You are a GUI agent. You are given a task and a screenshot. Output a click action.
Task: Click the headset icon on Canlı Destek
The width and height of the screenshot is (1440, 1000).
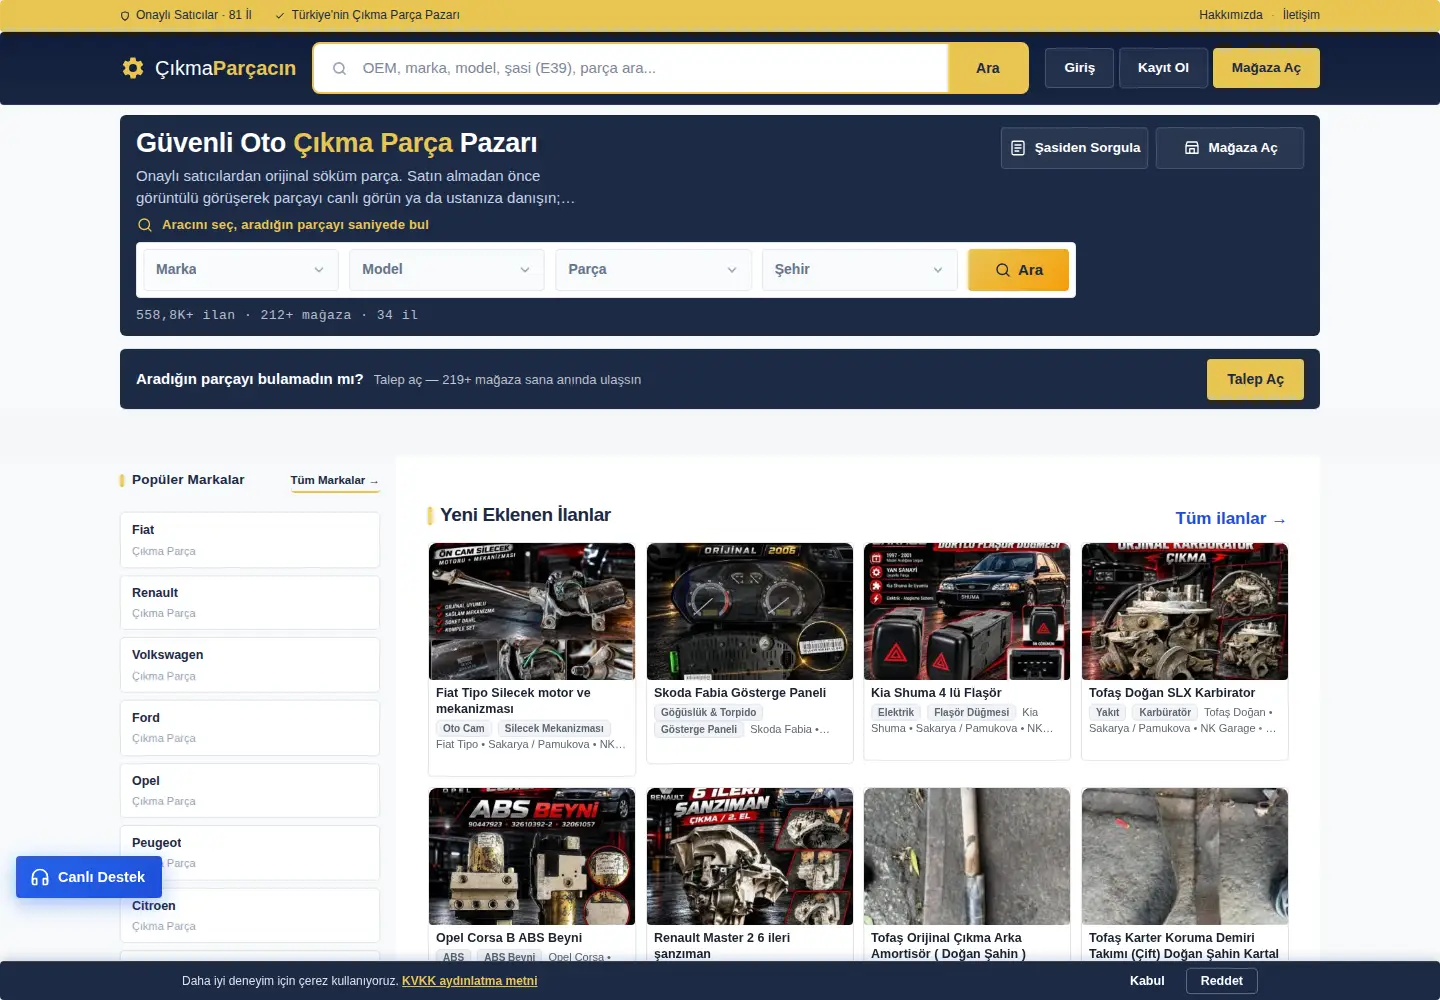tap(40, 877)
